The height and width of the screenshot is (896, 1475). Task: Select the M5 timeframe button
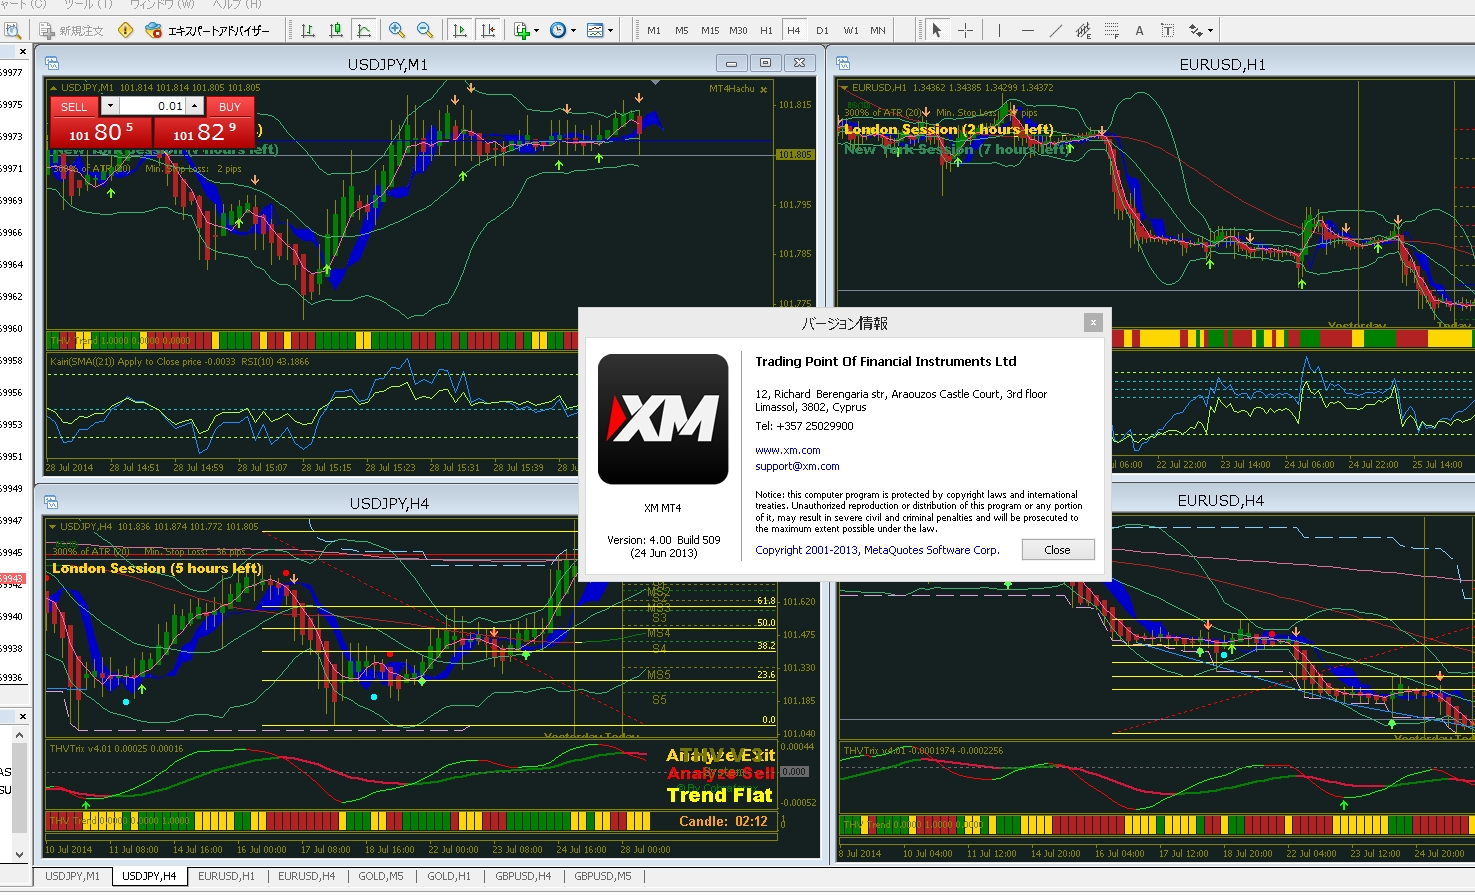[682, 30]
